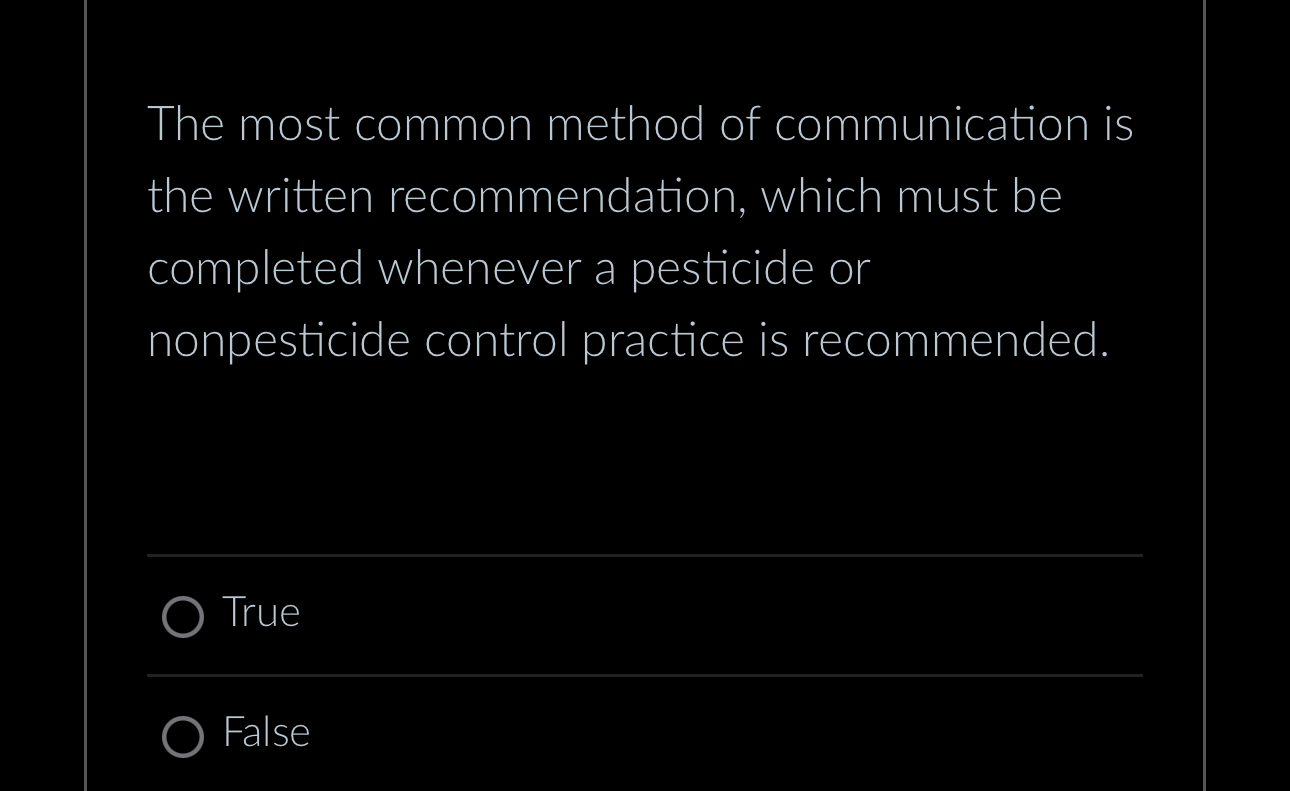1290x791 pixels.
Task: Click the circle next to False
Action: tap(184, 737)
